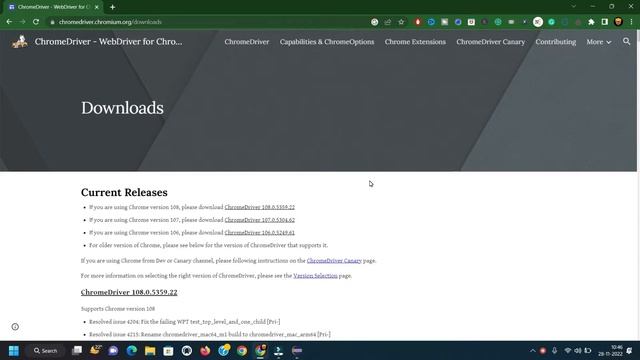Click the share page icon in address bar

pyautogui.click(x=388, y=22)
